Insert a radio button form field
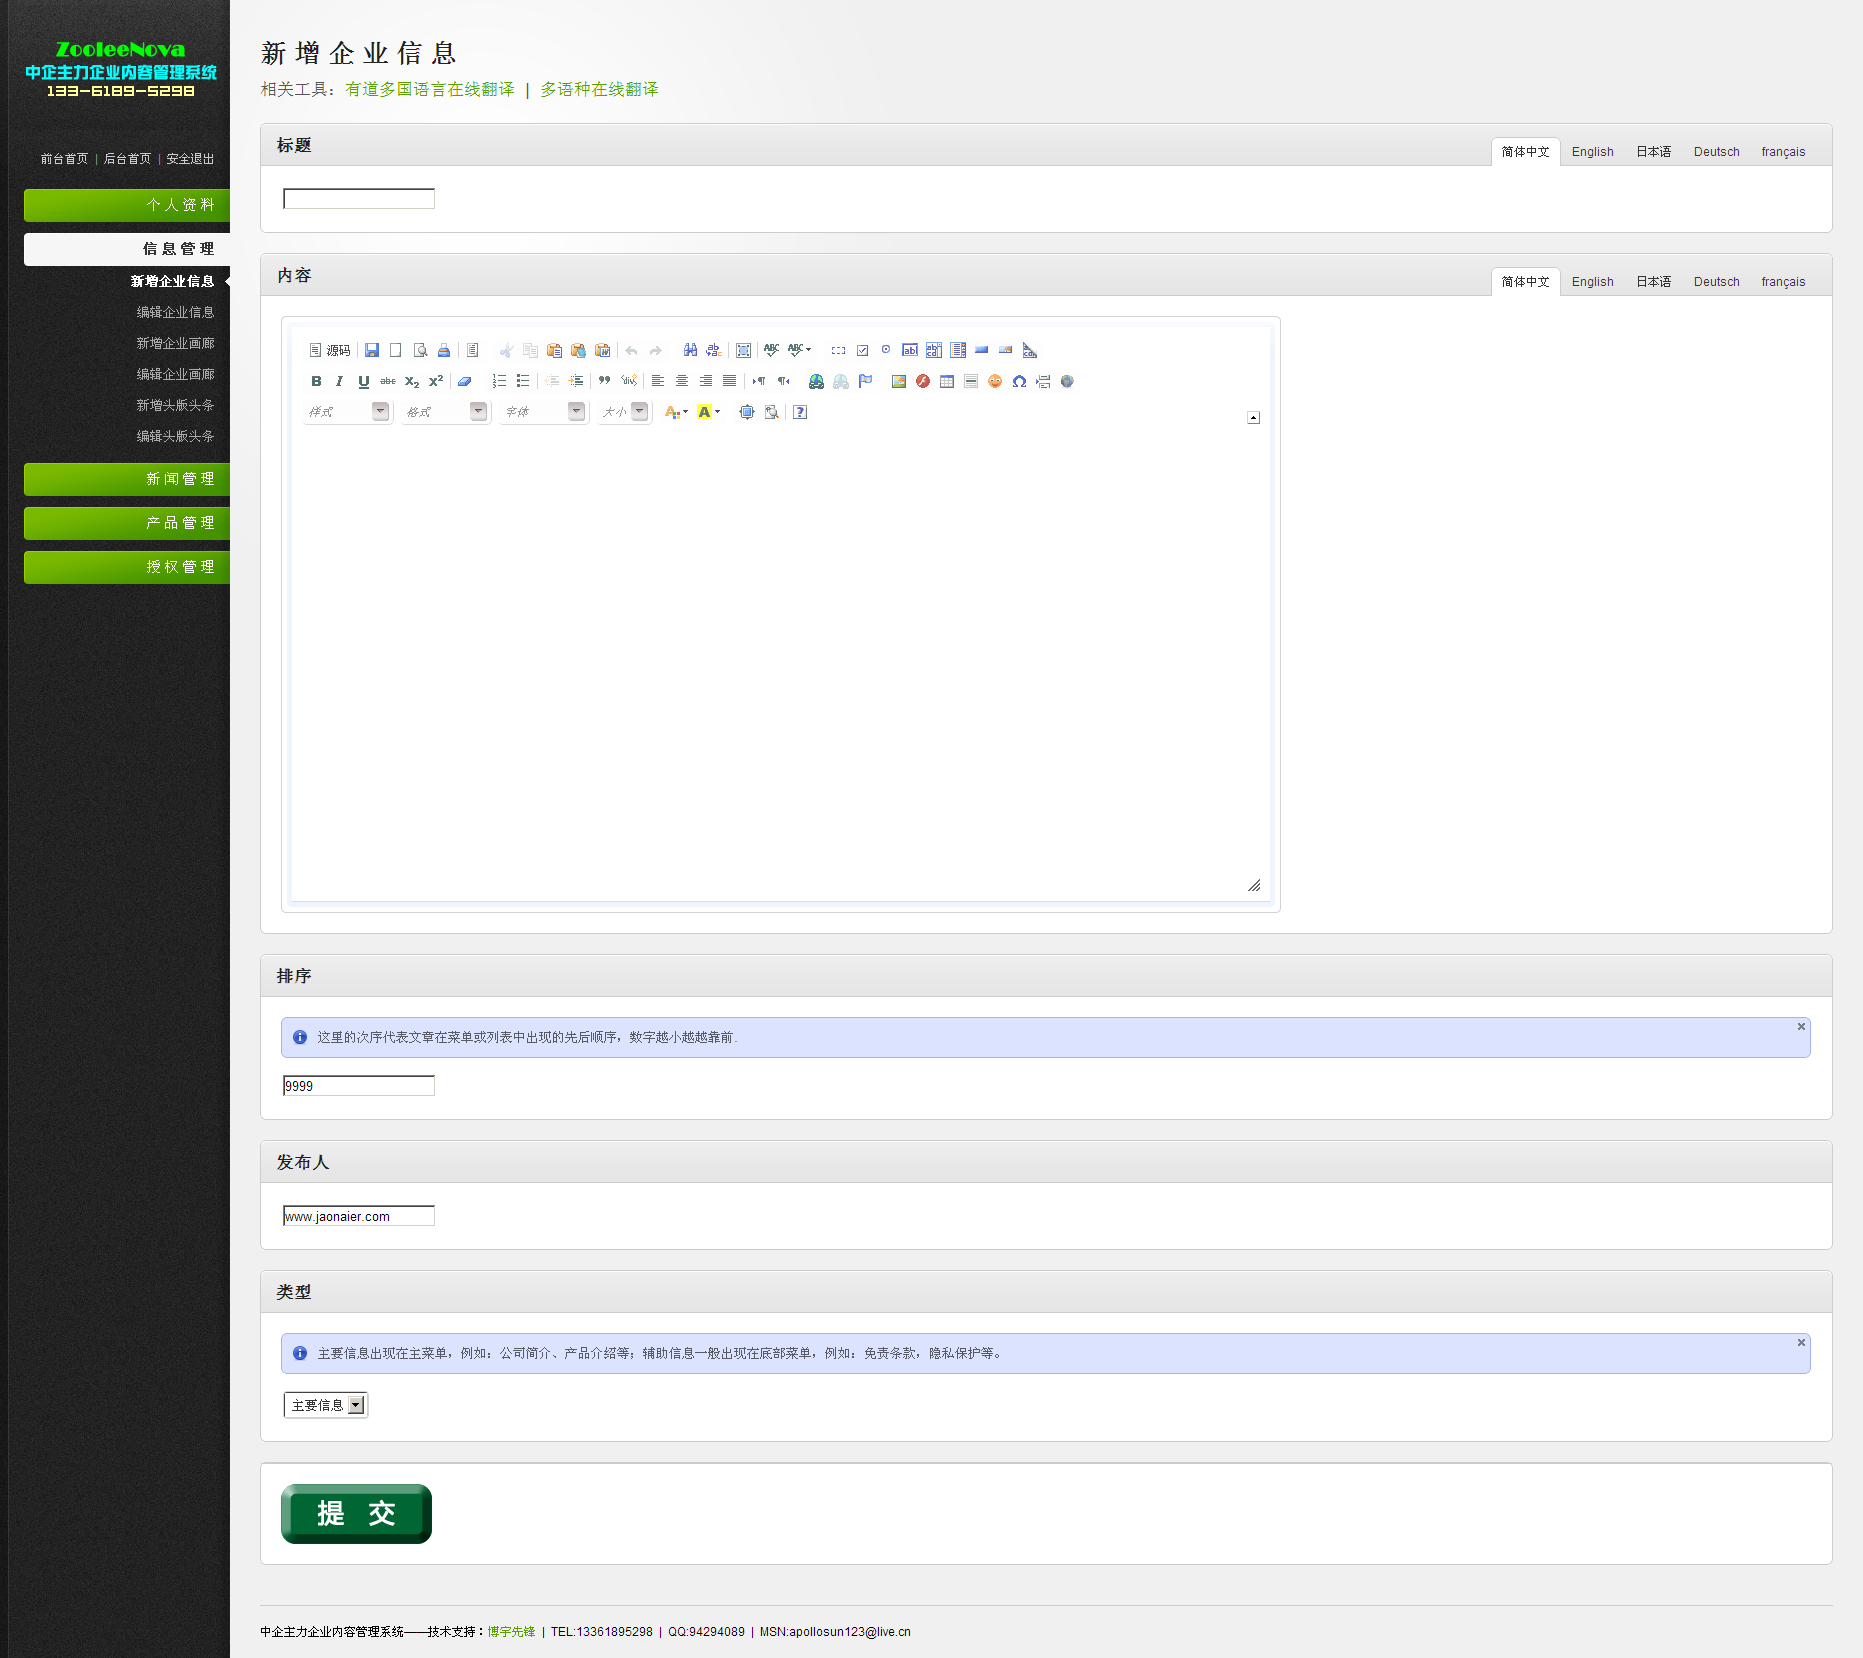 tap(886, 350)
